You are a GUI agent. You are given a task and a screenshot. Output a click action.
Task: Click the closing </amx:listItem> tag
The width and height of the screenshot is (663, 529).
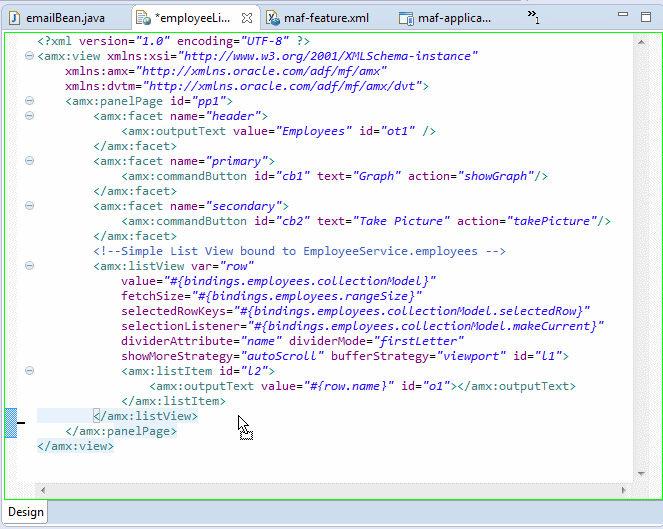173,401
